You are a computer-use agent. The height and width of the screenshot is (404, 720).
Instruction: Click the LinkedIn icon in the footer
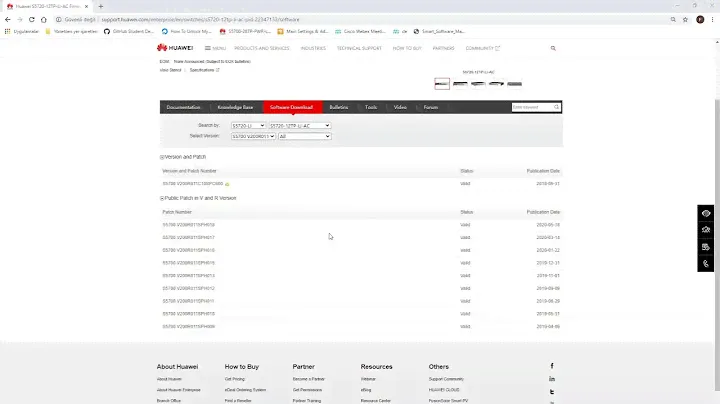552,379
